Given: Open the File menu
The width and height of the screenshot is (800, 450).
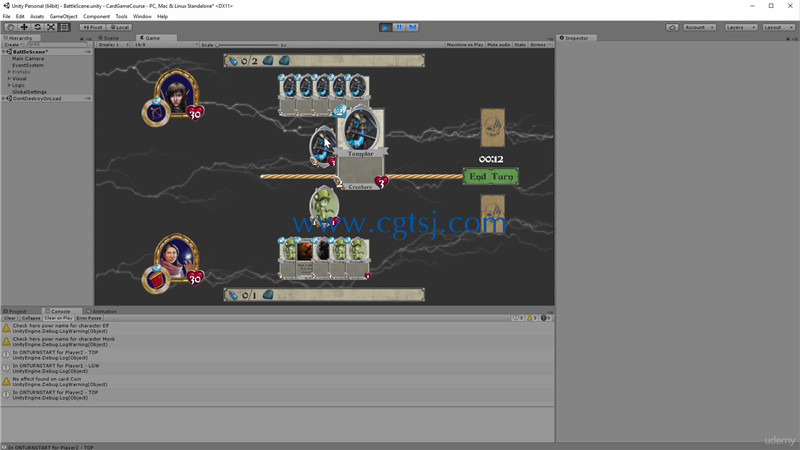Looking at the screenshot, I should point(7,16).
